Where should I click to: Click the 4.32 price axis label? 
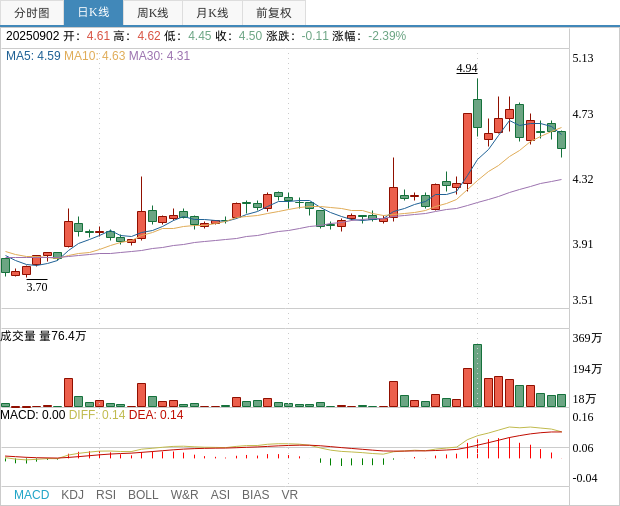(x=583, y=179)
